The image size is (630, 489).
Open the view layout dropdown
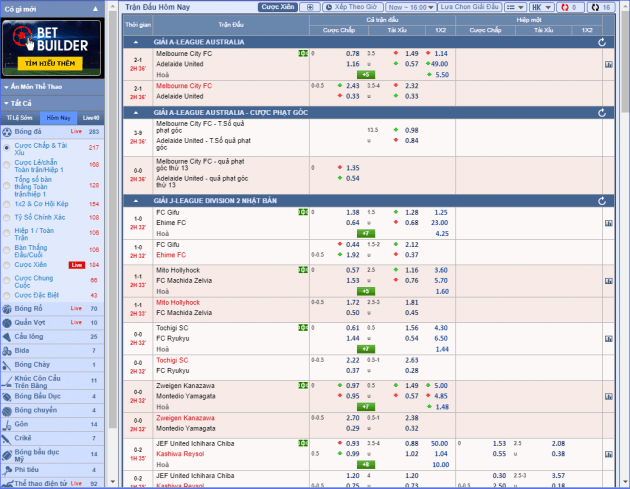[x=515, y=7]
